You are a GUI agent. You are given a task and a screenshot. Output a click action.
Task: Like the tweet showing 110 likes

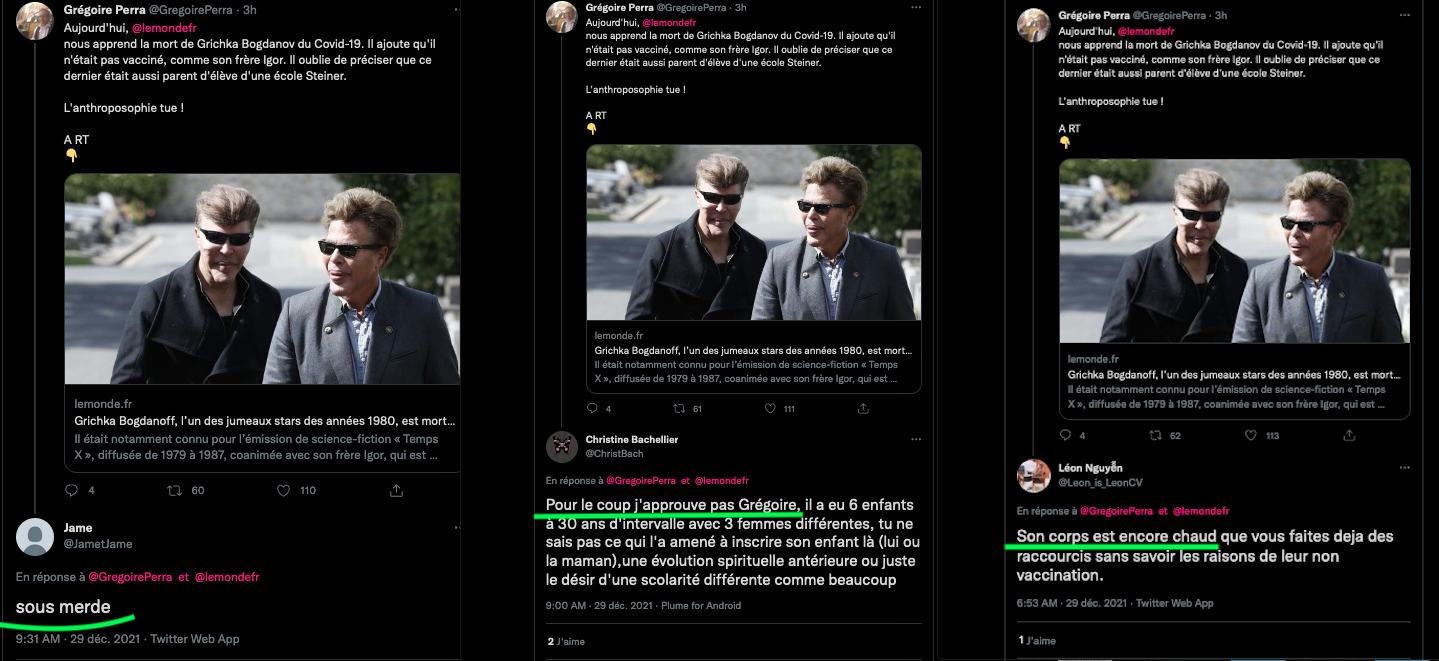click(283, 490)
